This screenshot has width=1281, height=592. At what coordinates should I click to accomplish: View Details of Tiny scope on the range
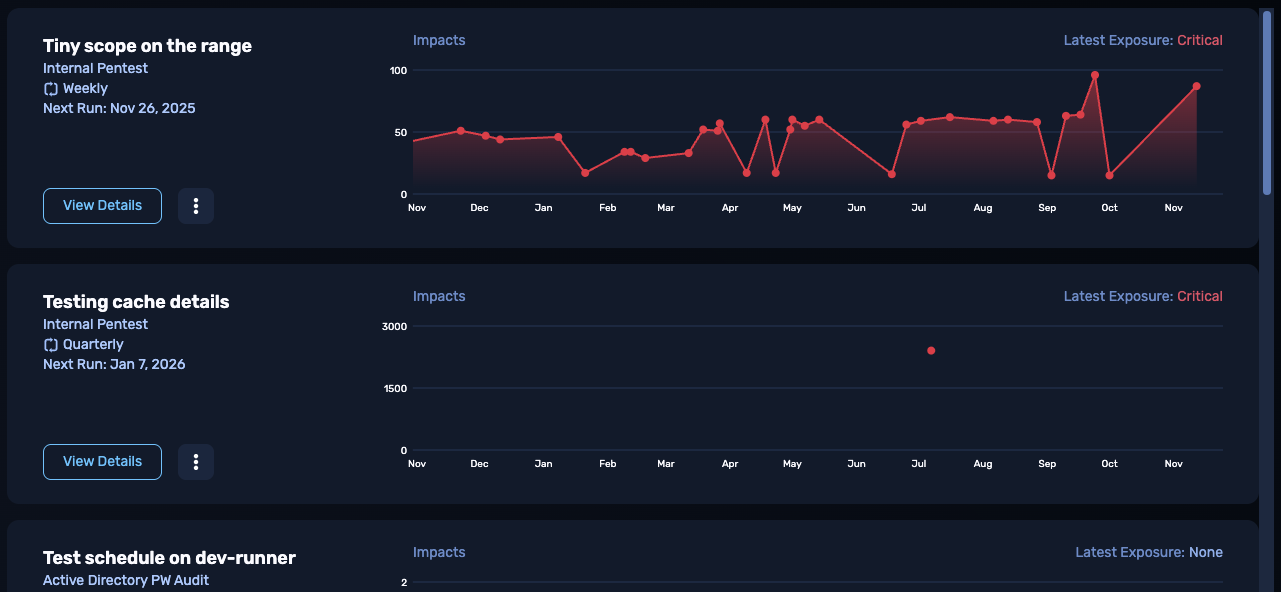[x=102, y=206]
